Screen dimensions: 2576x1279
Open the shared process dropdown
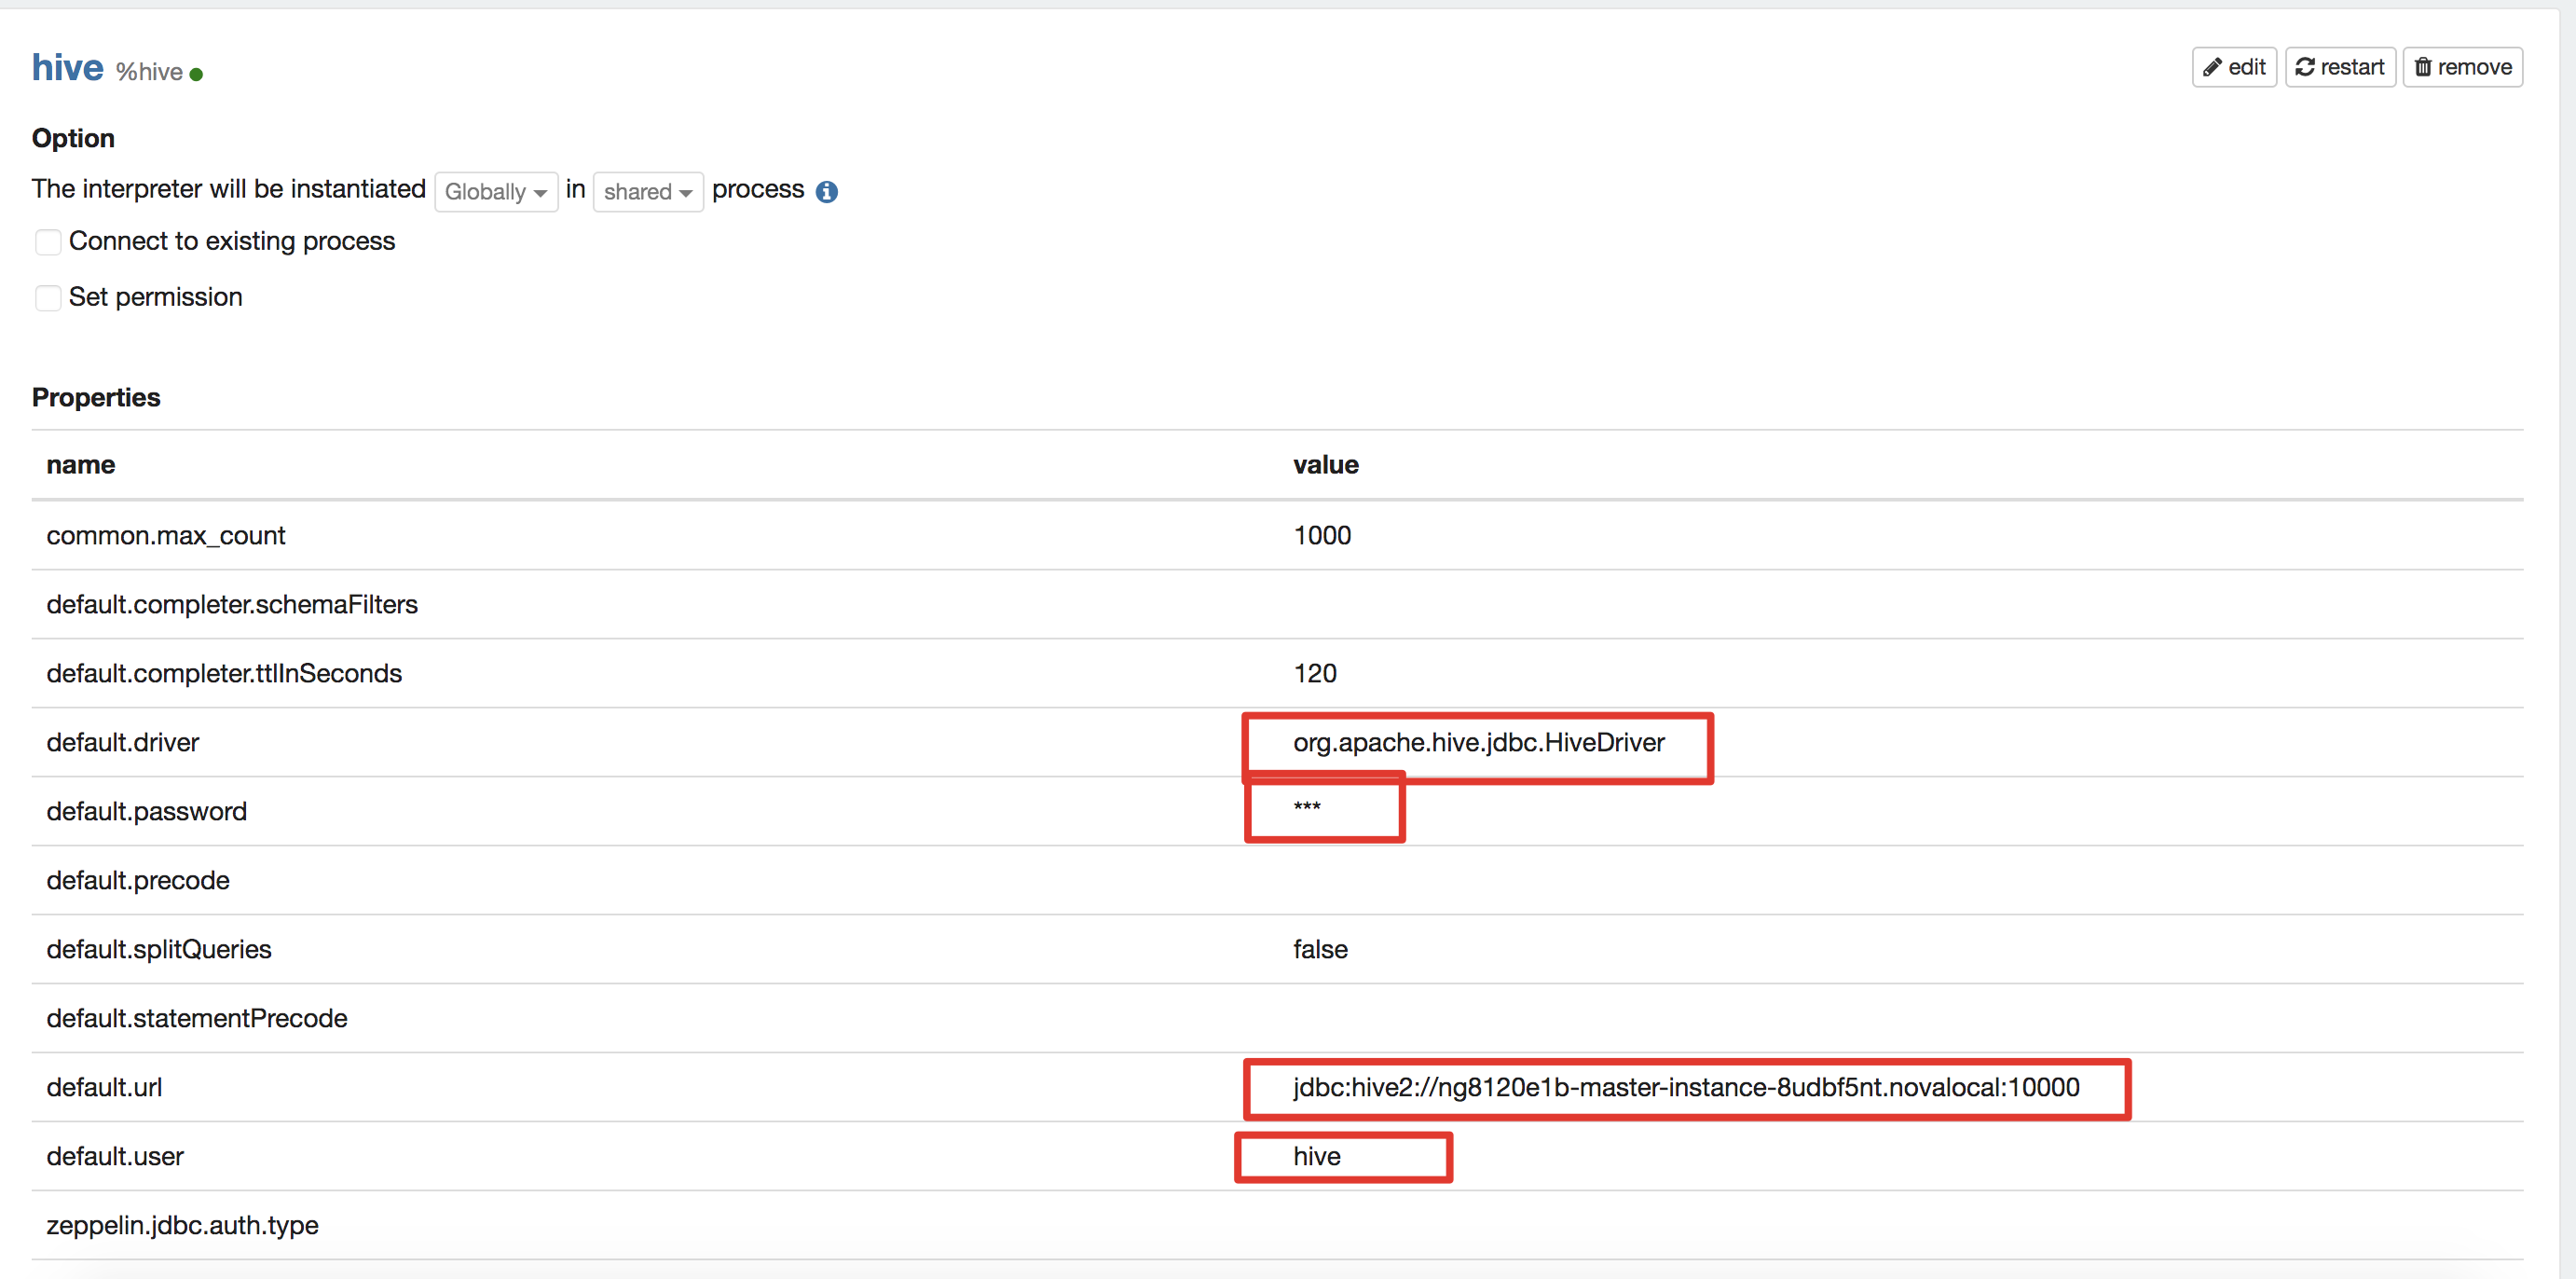pos(648,191)
